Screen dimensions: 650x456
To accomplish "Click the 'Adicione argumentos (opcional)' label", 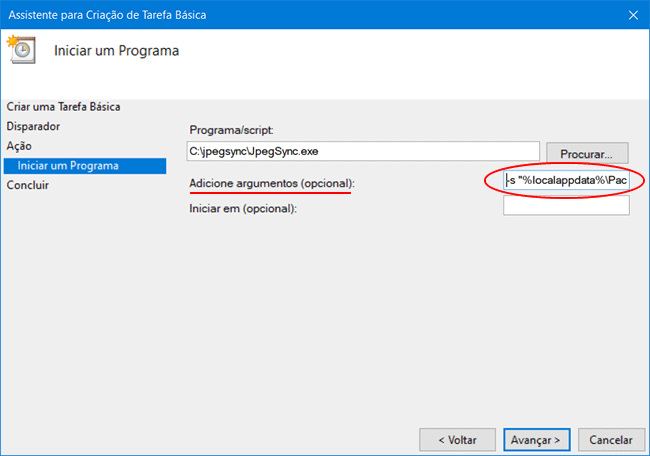I will tap(272, 184).
